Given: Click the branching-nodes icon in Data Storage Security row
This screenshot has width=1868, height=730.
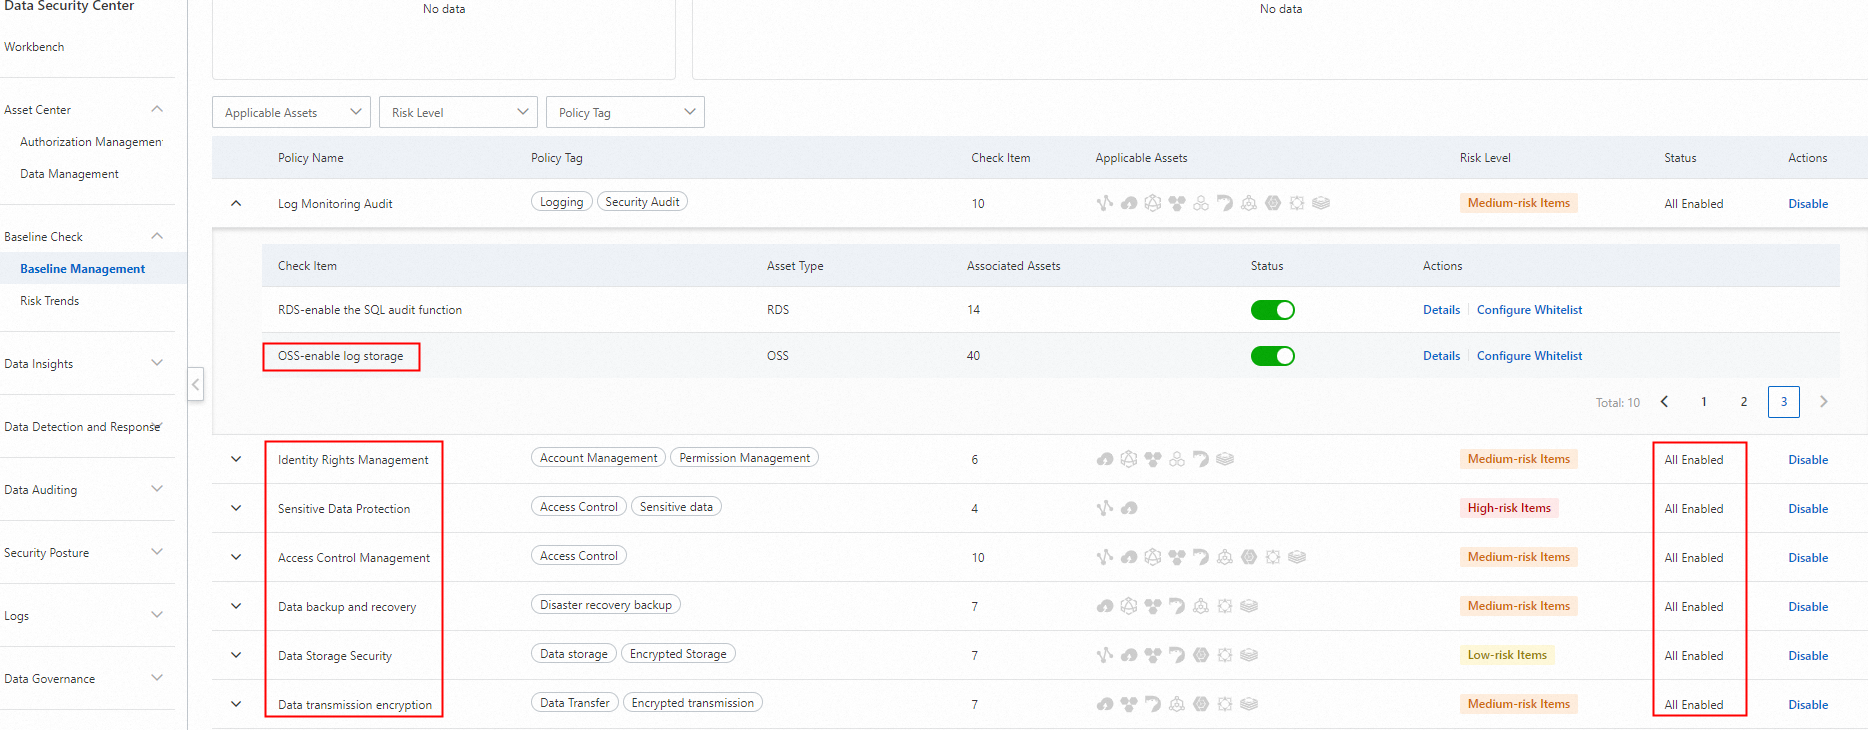Looking at the screenshot, I should pyautogui.click(x=1104, y=655).
